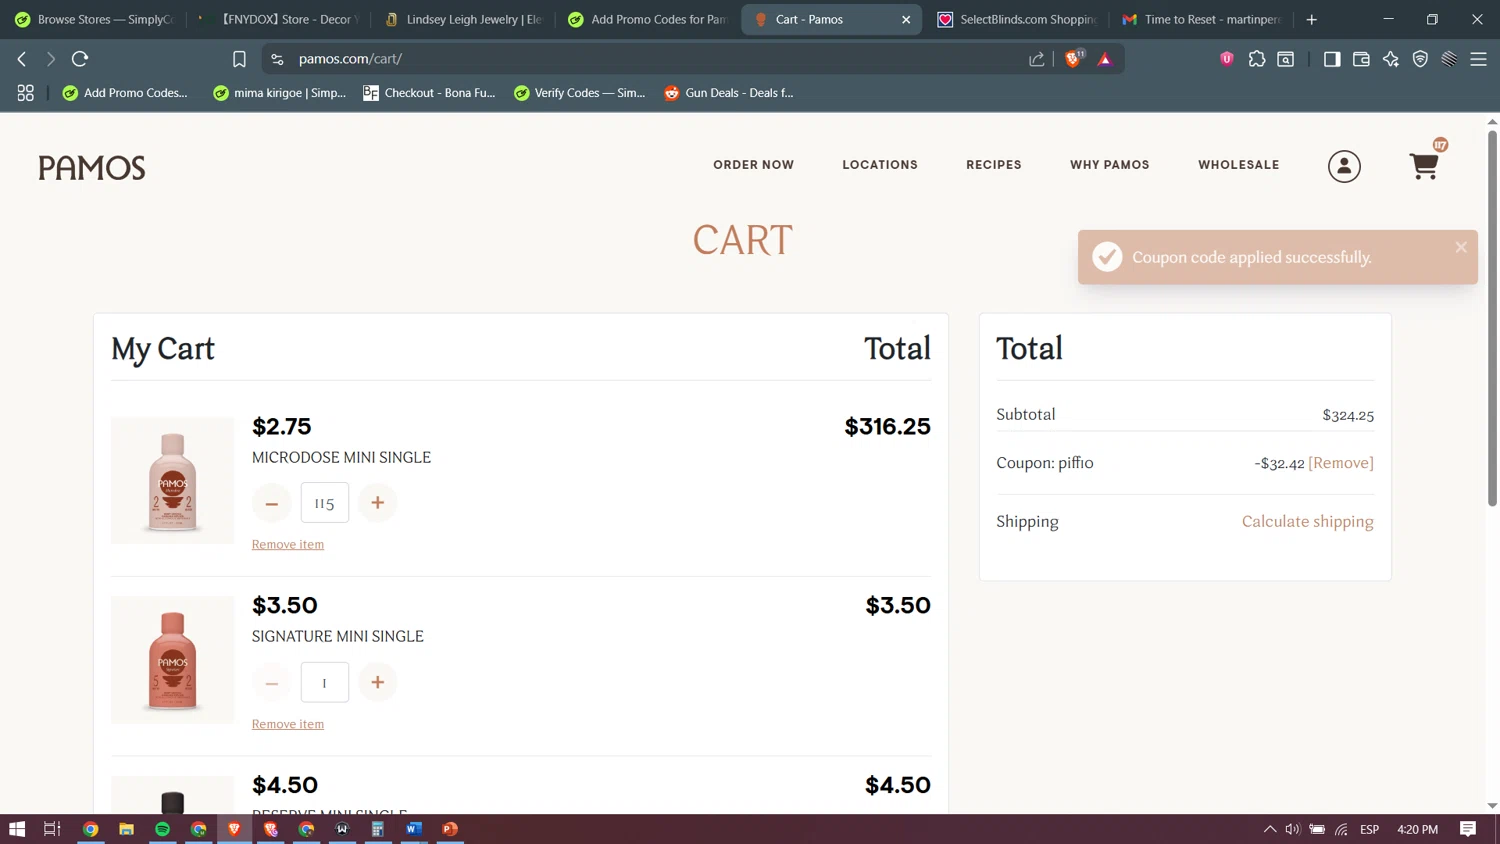The width and height of the screenshot is (1500, 844).
Task: Remove the piffio coupon
Action: 1341,463
